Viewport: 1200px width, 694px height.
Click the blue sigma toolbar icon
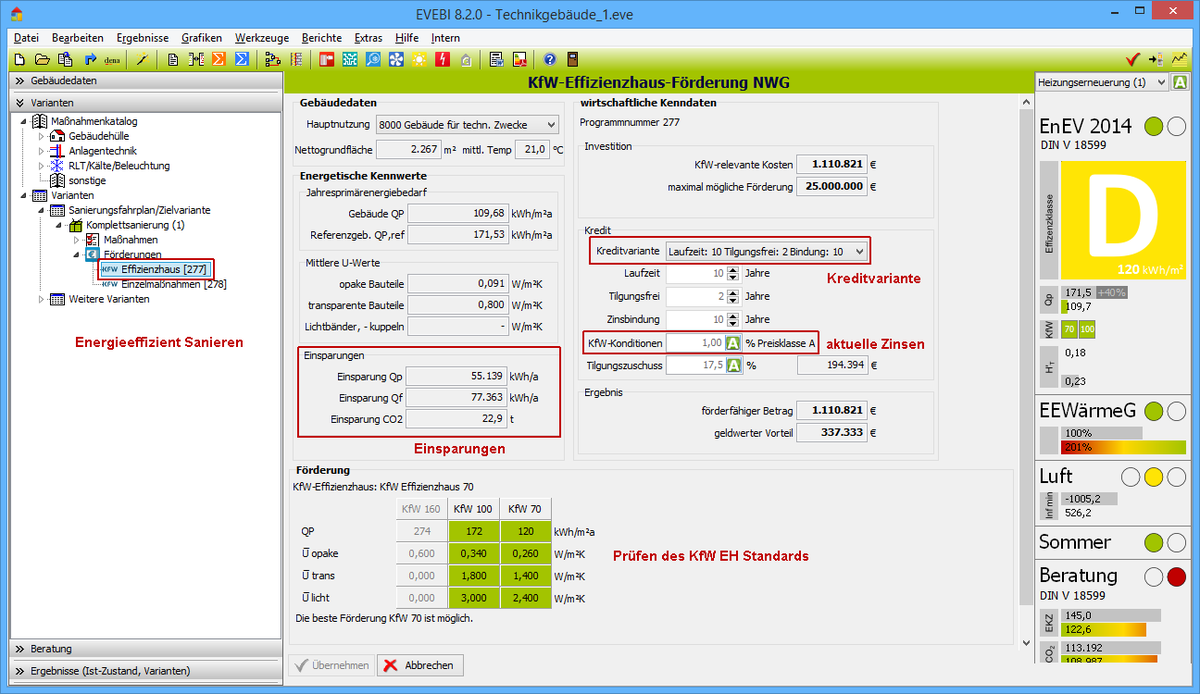(x=242, y=59)
